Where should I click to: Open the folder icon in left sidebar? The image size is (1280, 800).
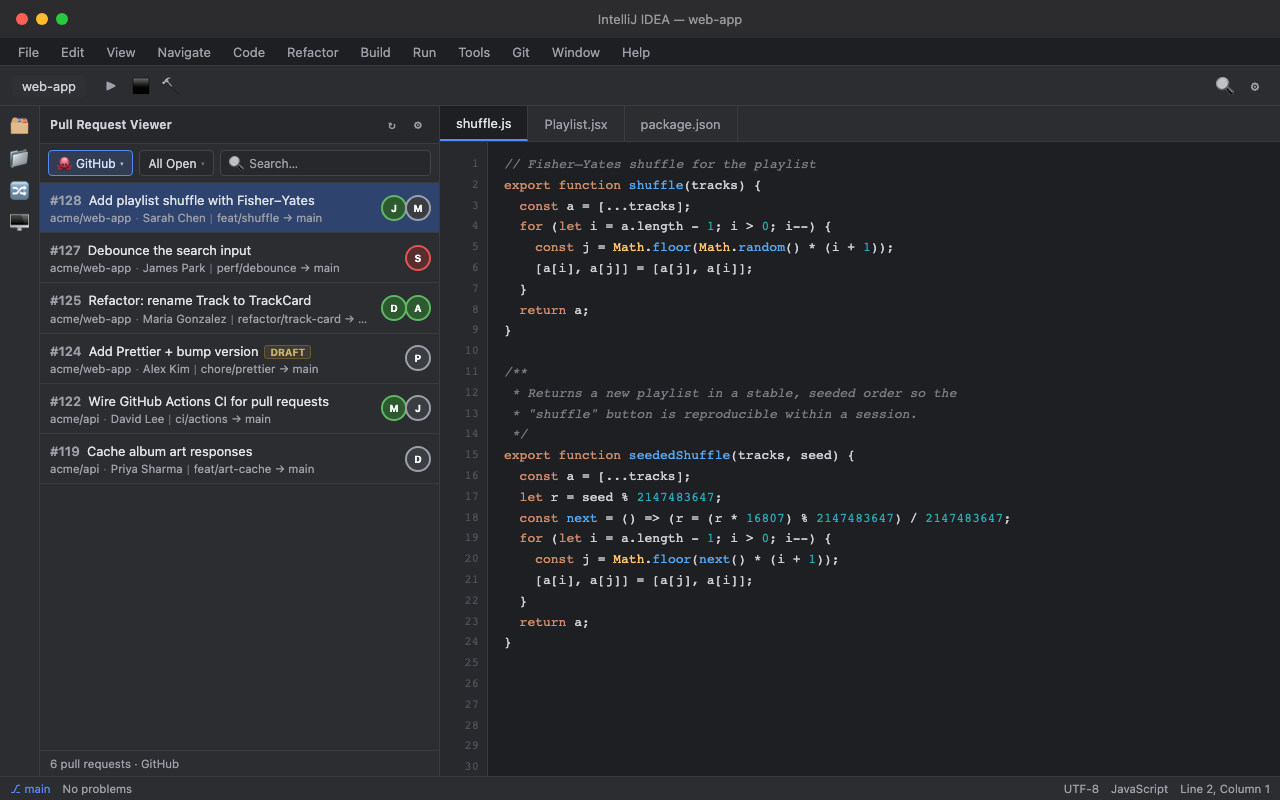pos(19,157)
